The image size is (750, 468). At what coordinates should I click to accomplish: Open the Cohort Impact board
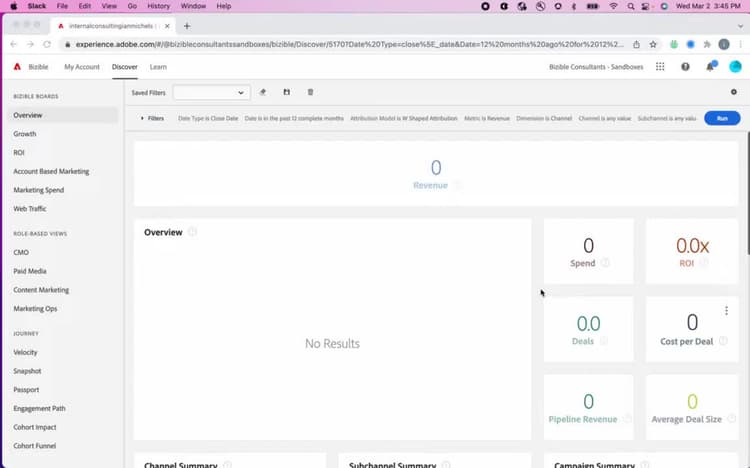pyautogui.click(x=35, y=427)
